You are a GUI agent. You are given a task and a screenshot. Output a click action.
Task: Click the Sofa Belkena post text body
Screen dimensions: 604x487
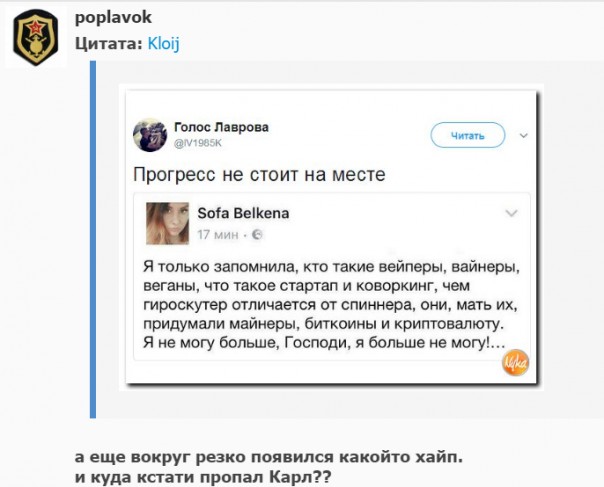point(326,306)
